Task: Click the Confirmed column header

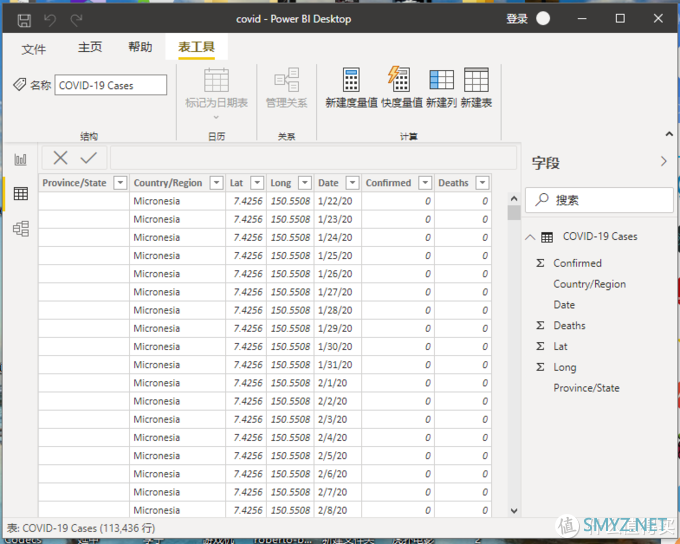Action: (x=388, y=183)
